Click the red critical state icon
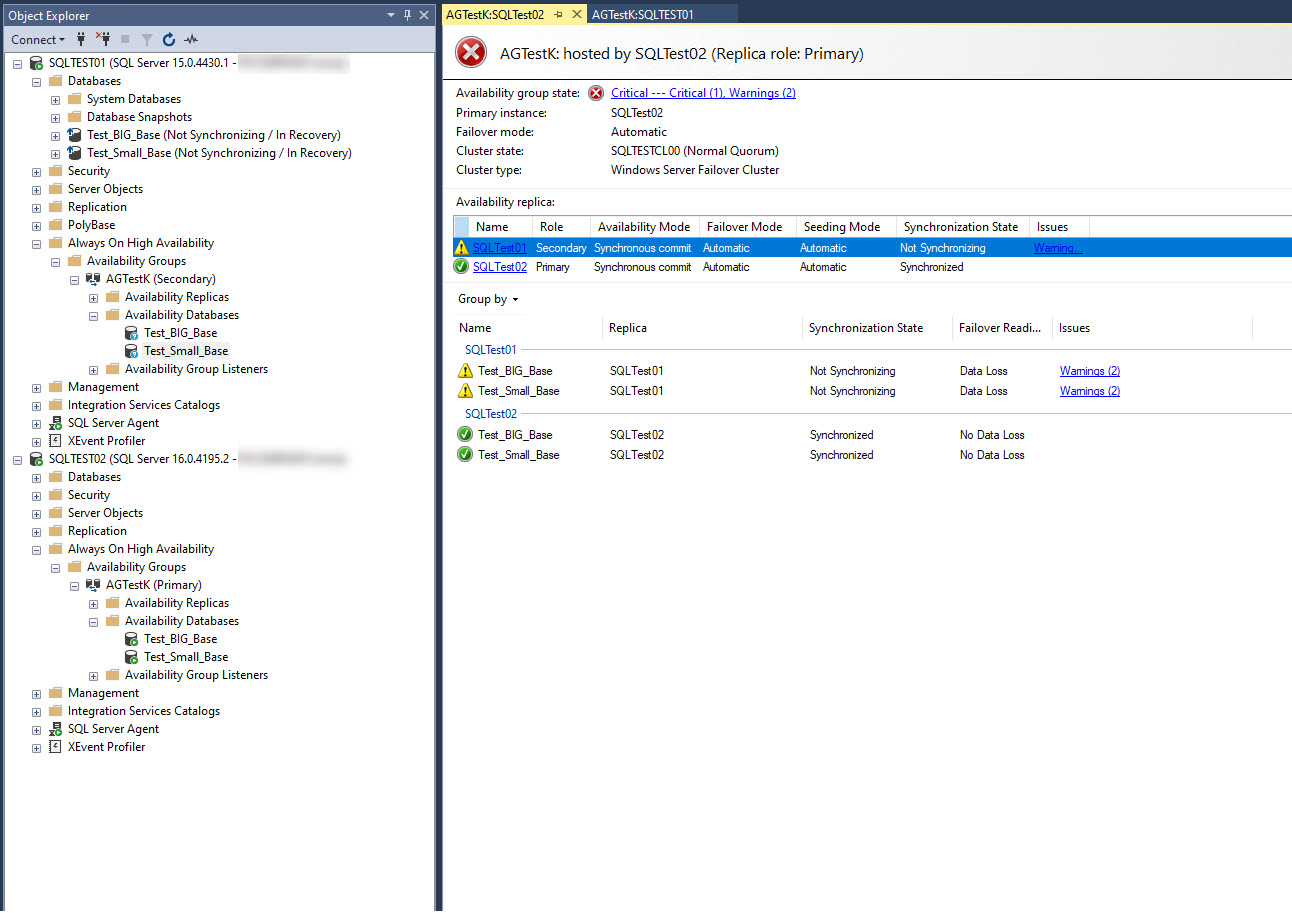1292x913 pixels. click(x=596, y=93)
